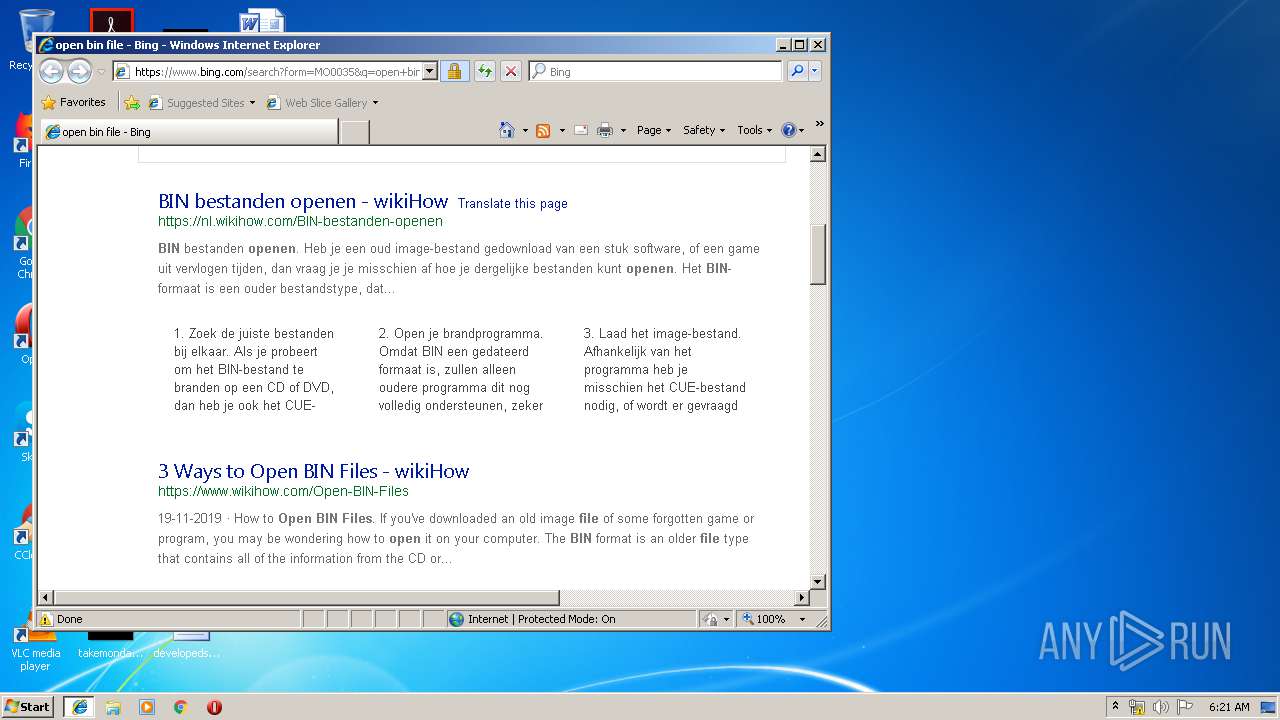Click Internet Explorer taskbar icon
Image resolution: width=1280 pixels, height=720 pixels.
(79, 706)
